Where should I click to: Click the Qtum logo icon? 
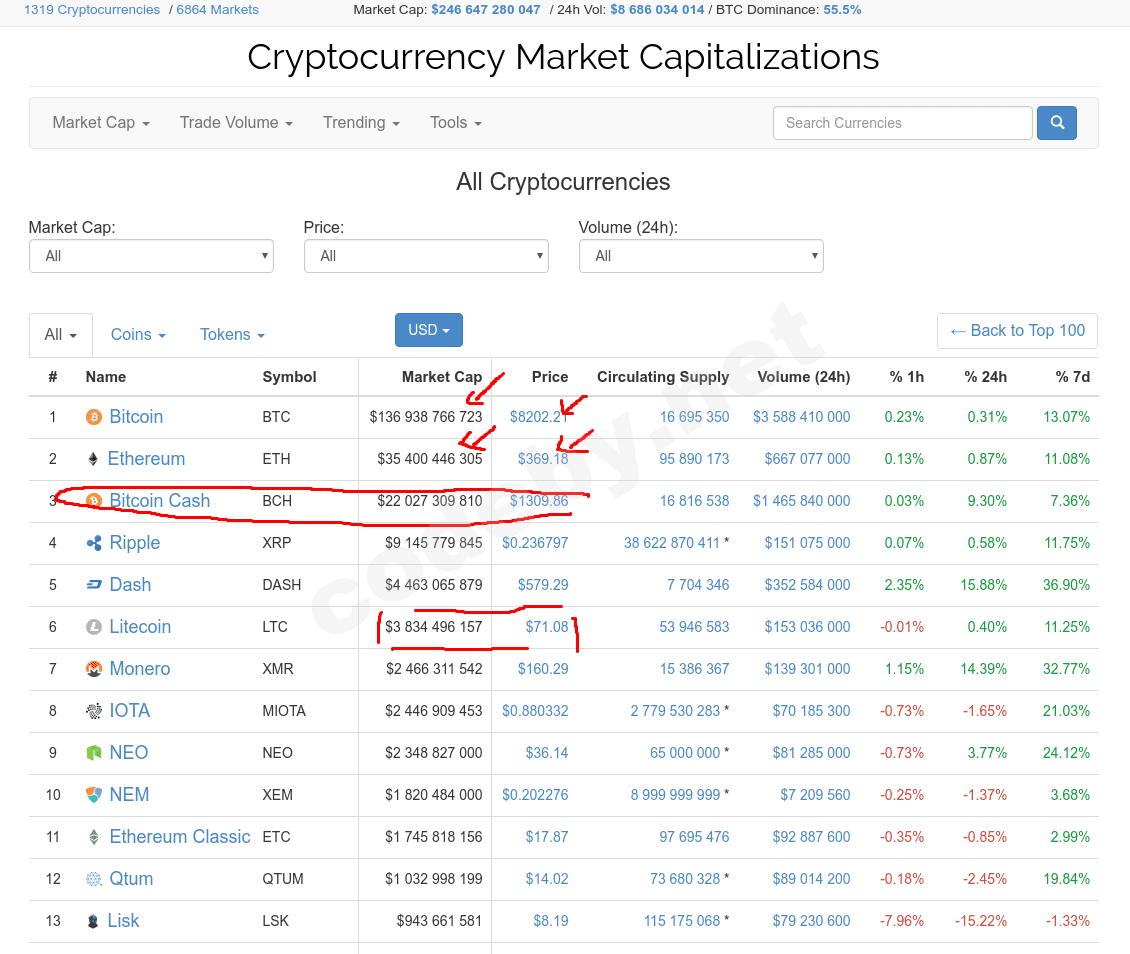point(94,878)
